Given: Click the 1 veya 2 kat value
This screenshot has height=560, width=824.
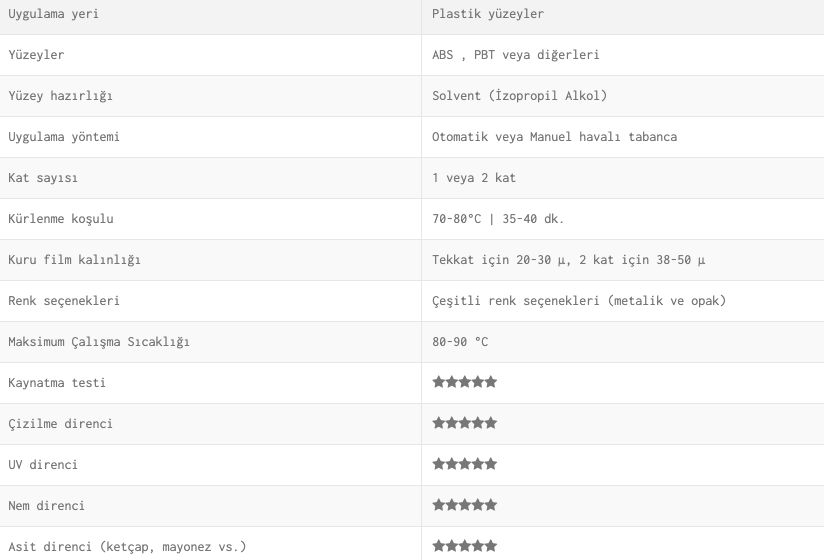Looking at the screenshot, I should pos(474,178).
